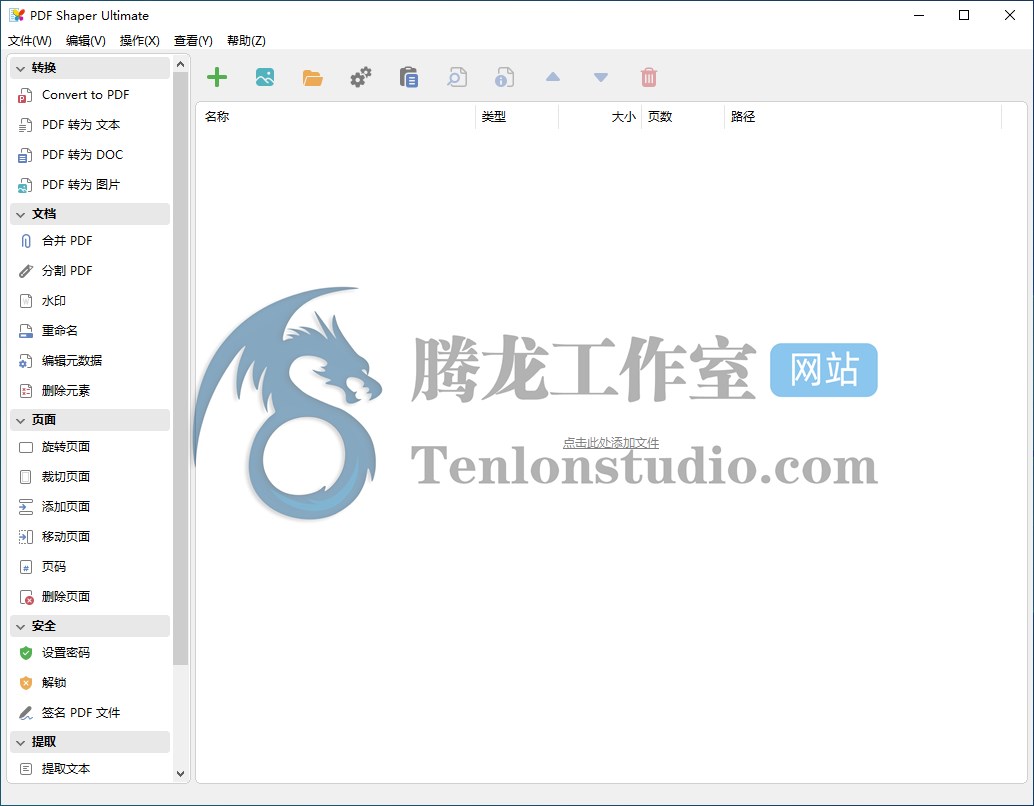Collapse the 文档 section chevron
Screen dimensions: 1034x806
coord(20,214)
